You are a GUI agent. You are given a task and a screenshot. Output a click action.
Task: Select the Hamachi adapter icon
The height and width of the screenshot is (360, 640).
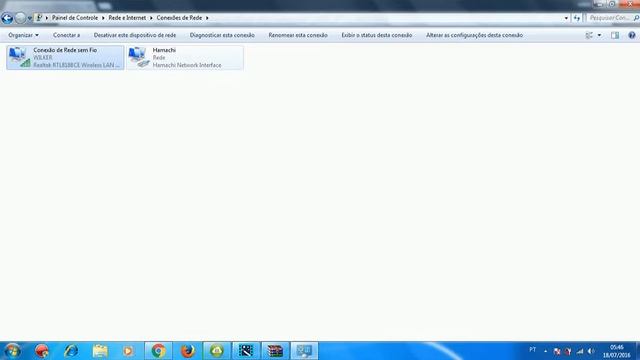[x=139, y=57]
